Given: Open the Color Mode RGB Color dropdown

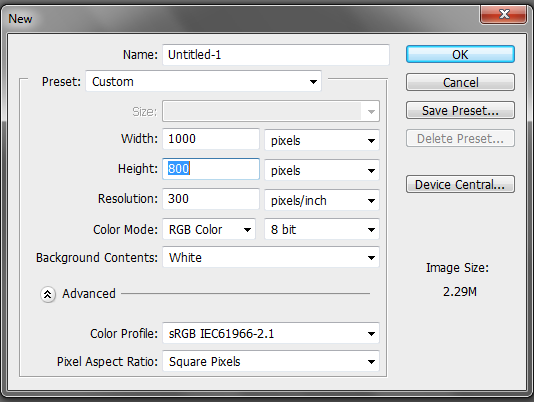Looking at the screenshot, I should tap(209, 229).
